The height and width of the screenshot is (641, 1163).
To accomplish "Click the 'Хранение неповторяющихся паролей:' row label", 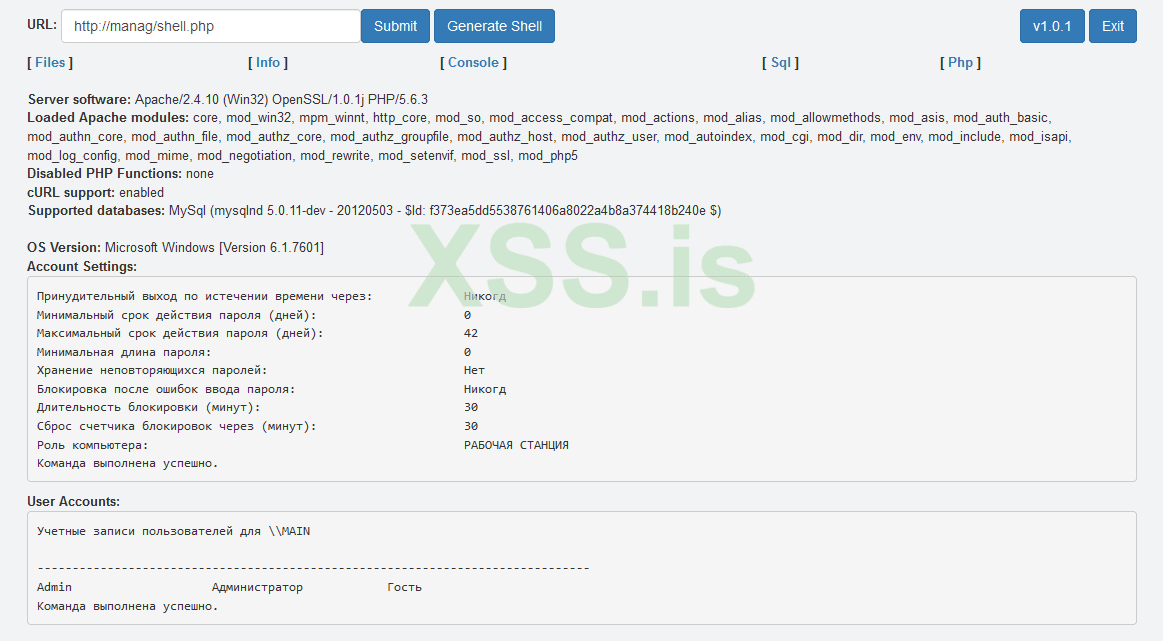I will pyautogui.click(x=152, y=370).
